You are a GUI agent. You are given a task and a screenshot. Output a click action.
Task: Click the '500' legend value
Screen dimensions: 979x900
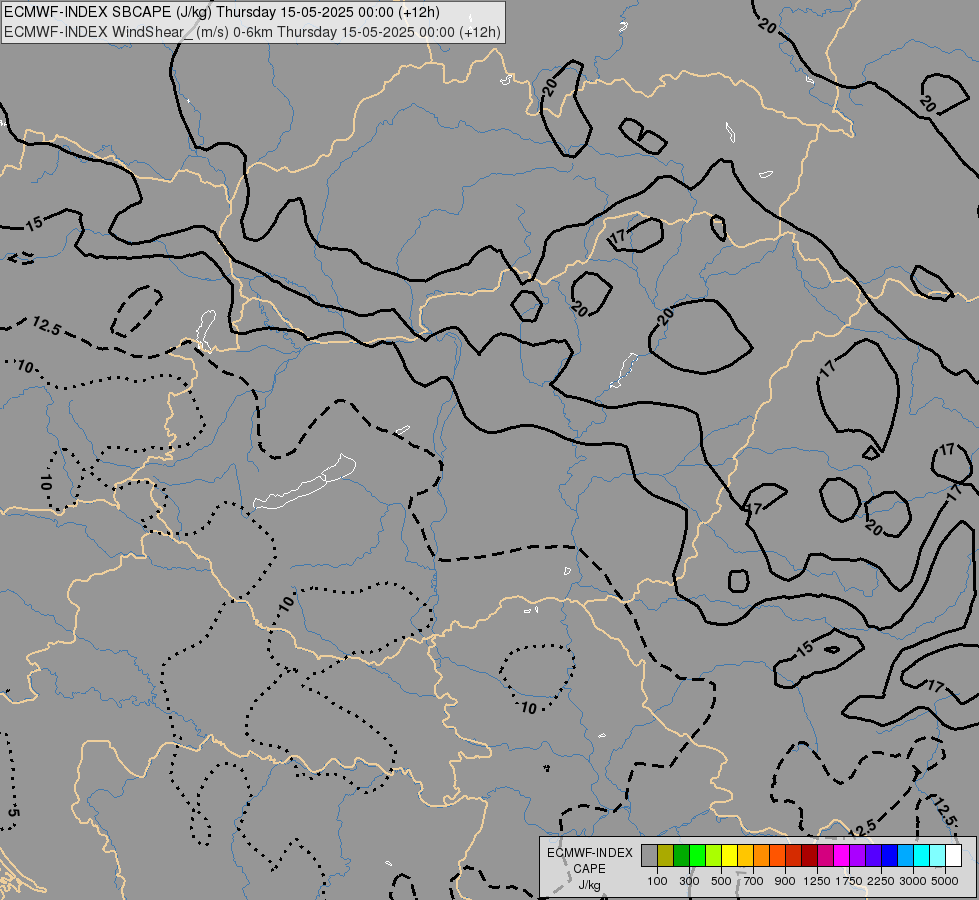pyautogui.click(x=721, y=881)
